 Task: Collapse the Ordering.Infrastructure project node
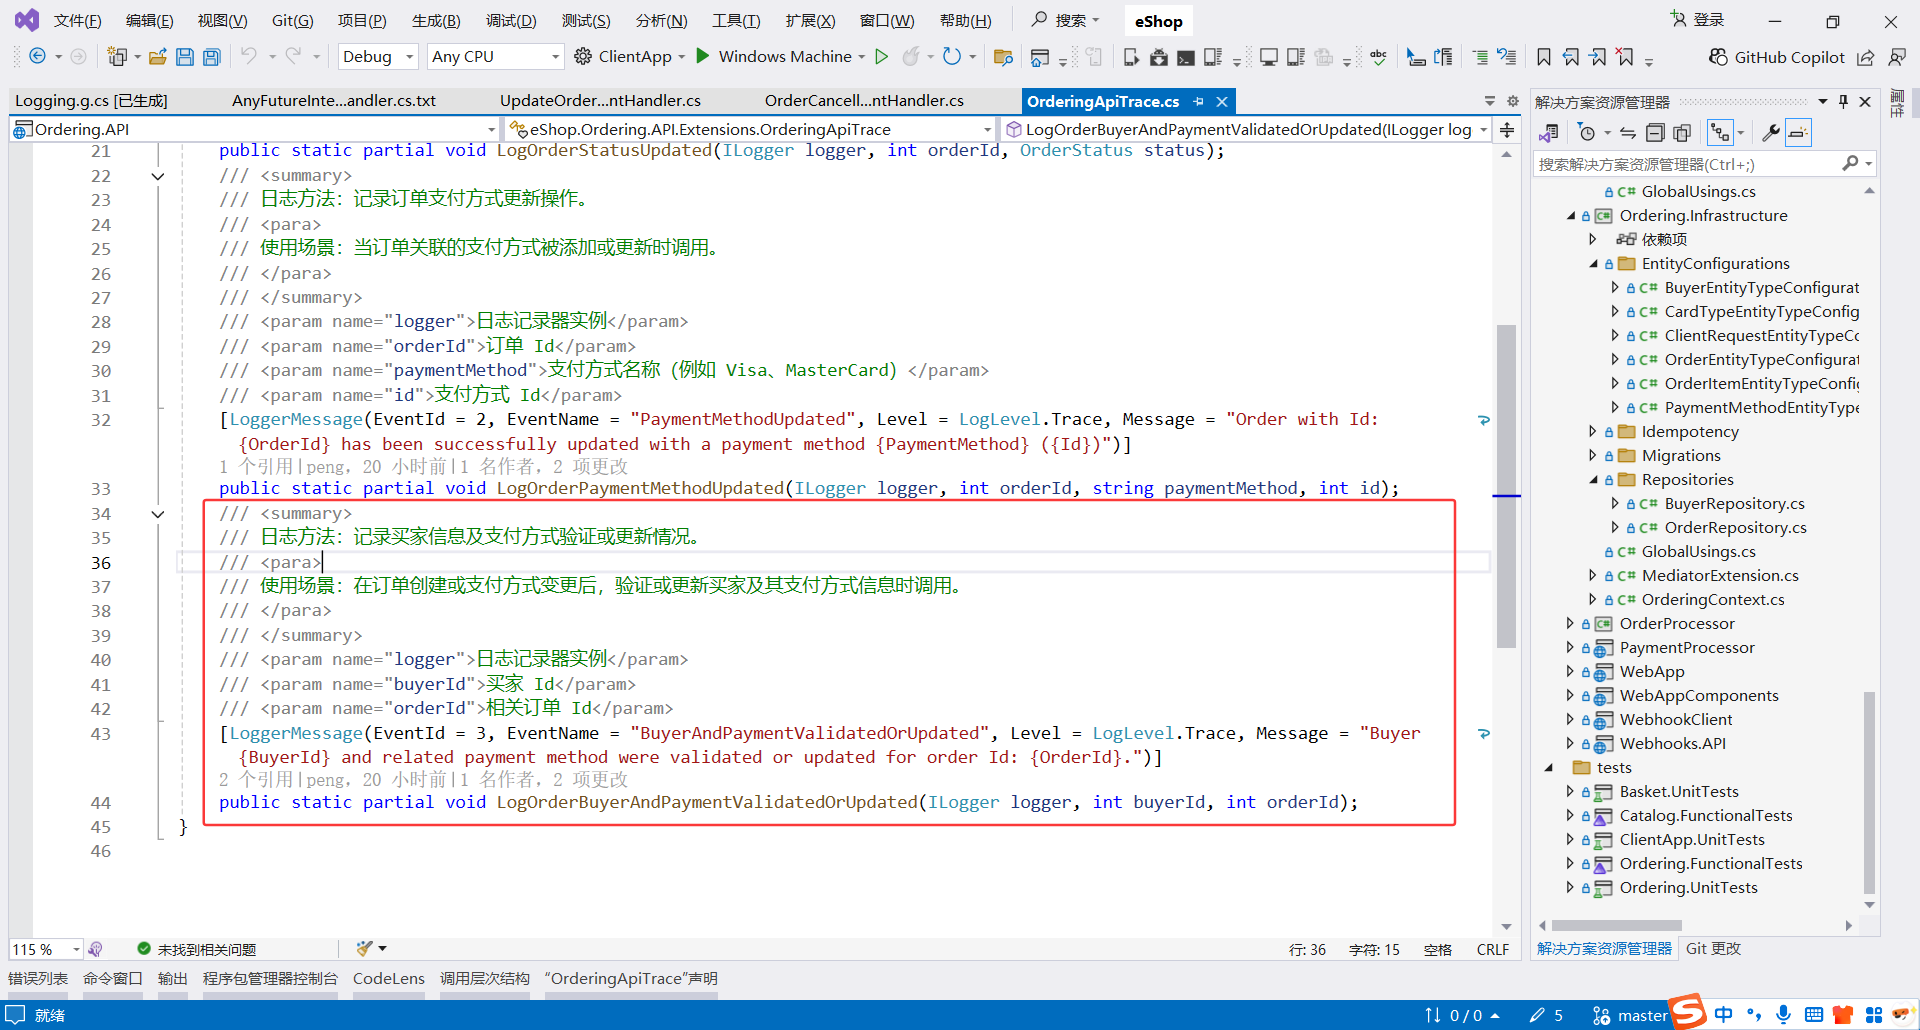[x=1571, y=215]
